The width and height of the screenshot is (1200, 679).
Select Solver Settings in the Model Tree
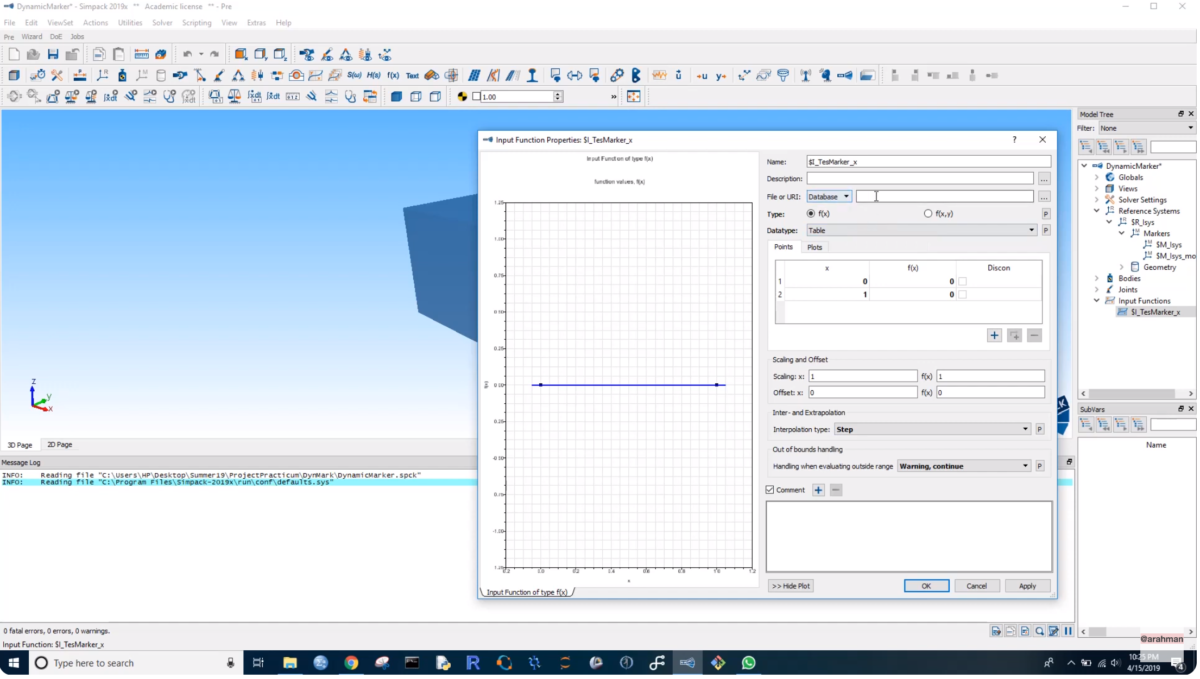(1142, 200)
